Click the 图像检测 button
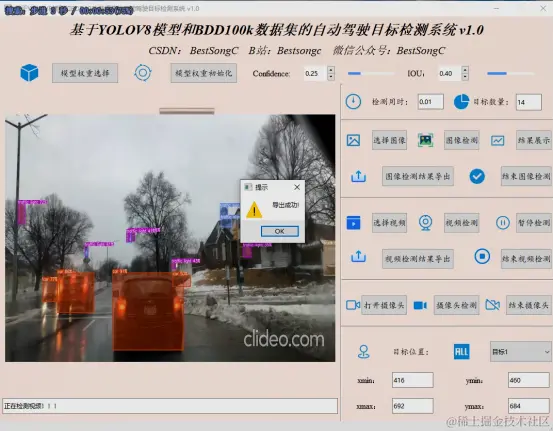This screenshot has width=554, height=432. (x=461, y=140)
